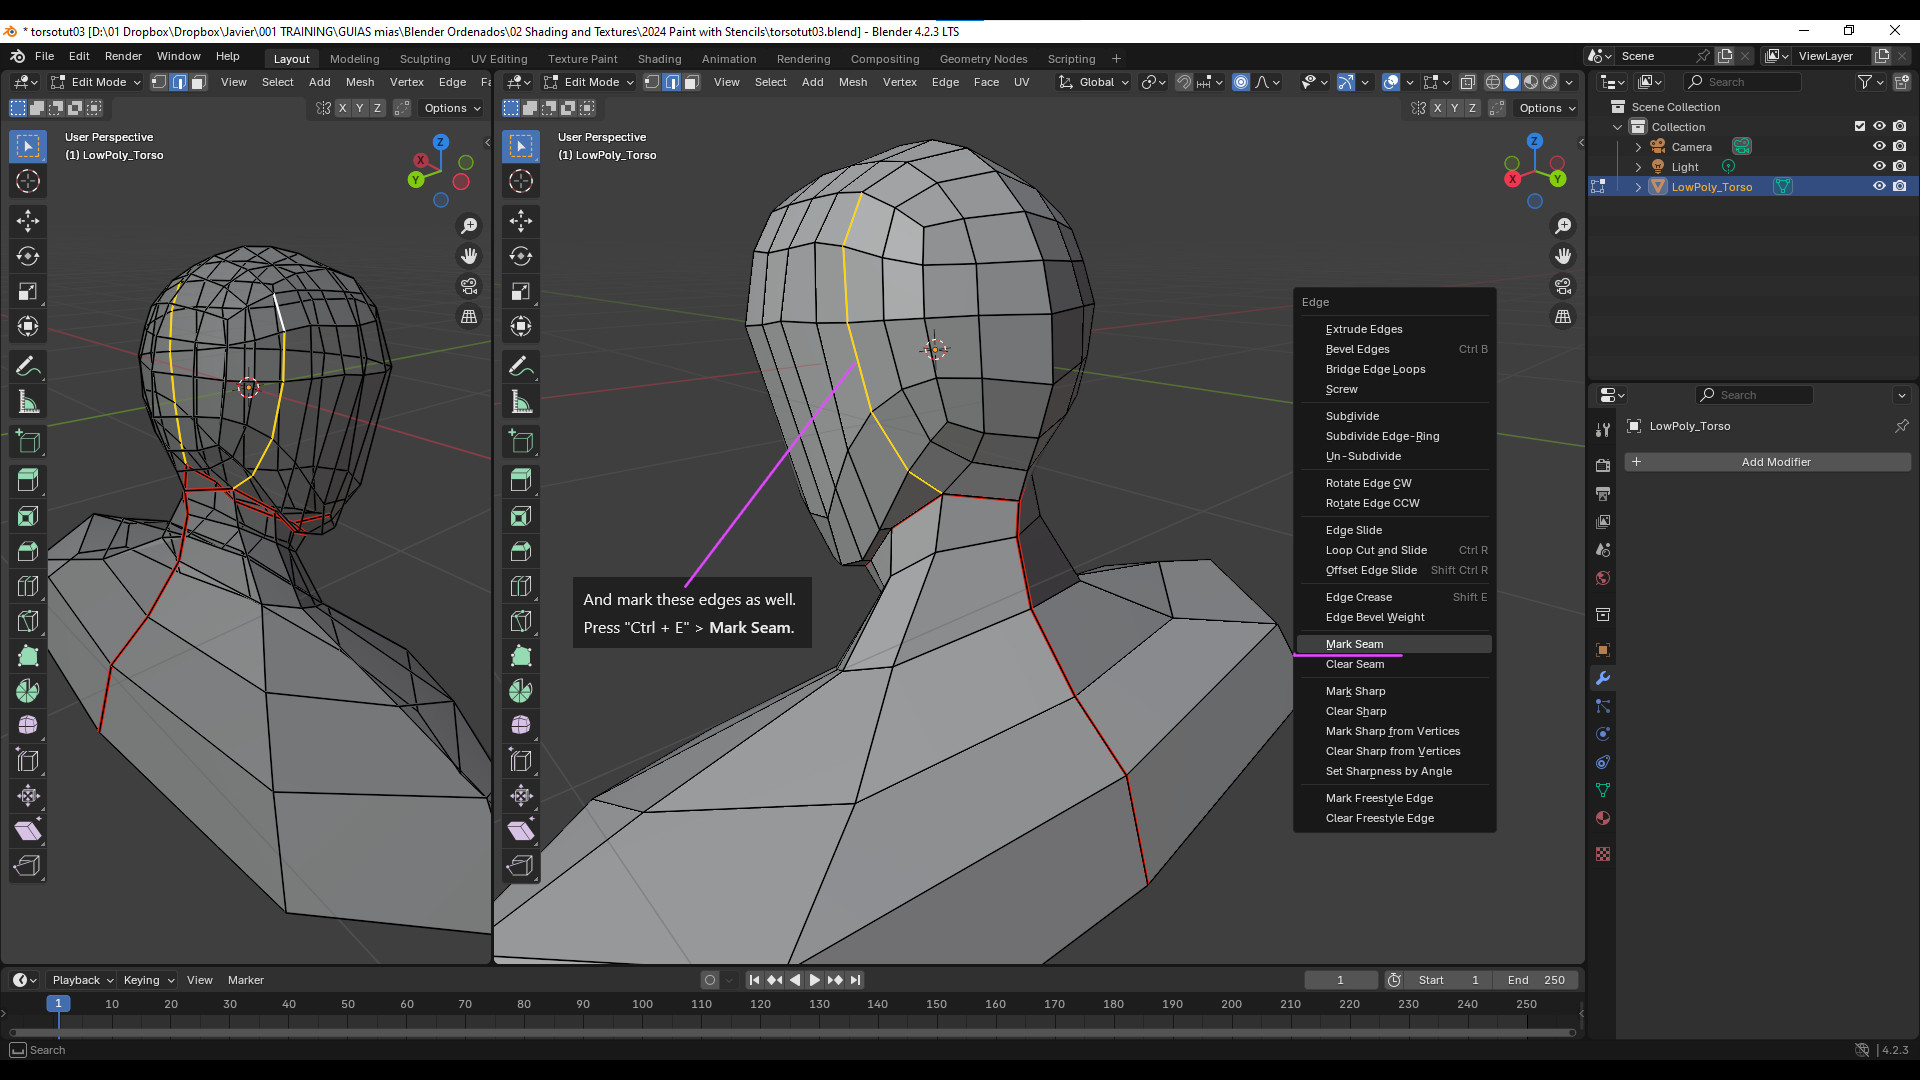
Task: Select the Rip Region tool in left viewport
Action: (x=28, y=866)
